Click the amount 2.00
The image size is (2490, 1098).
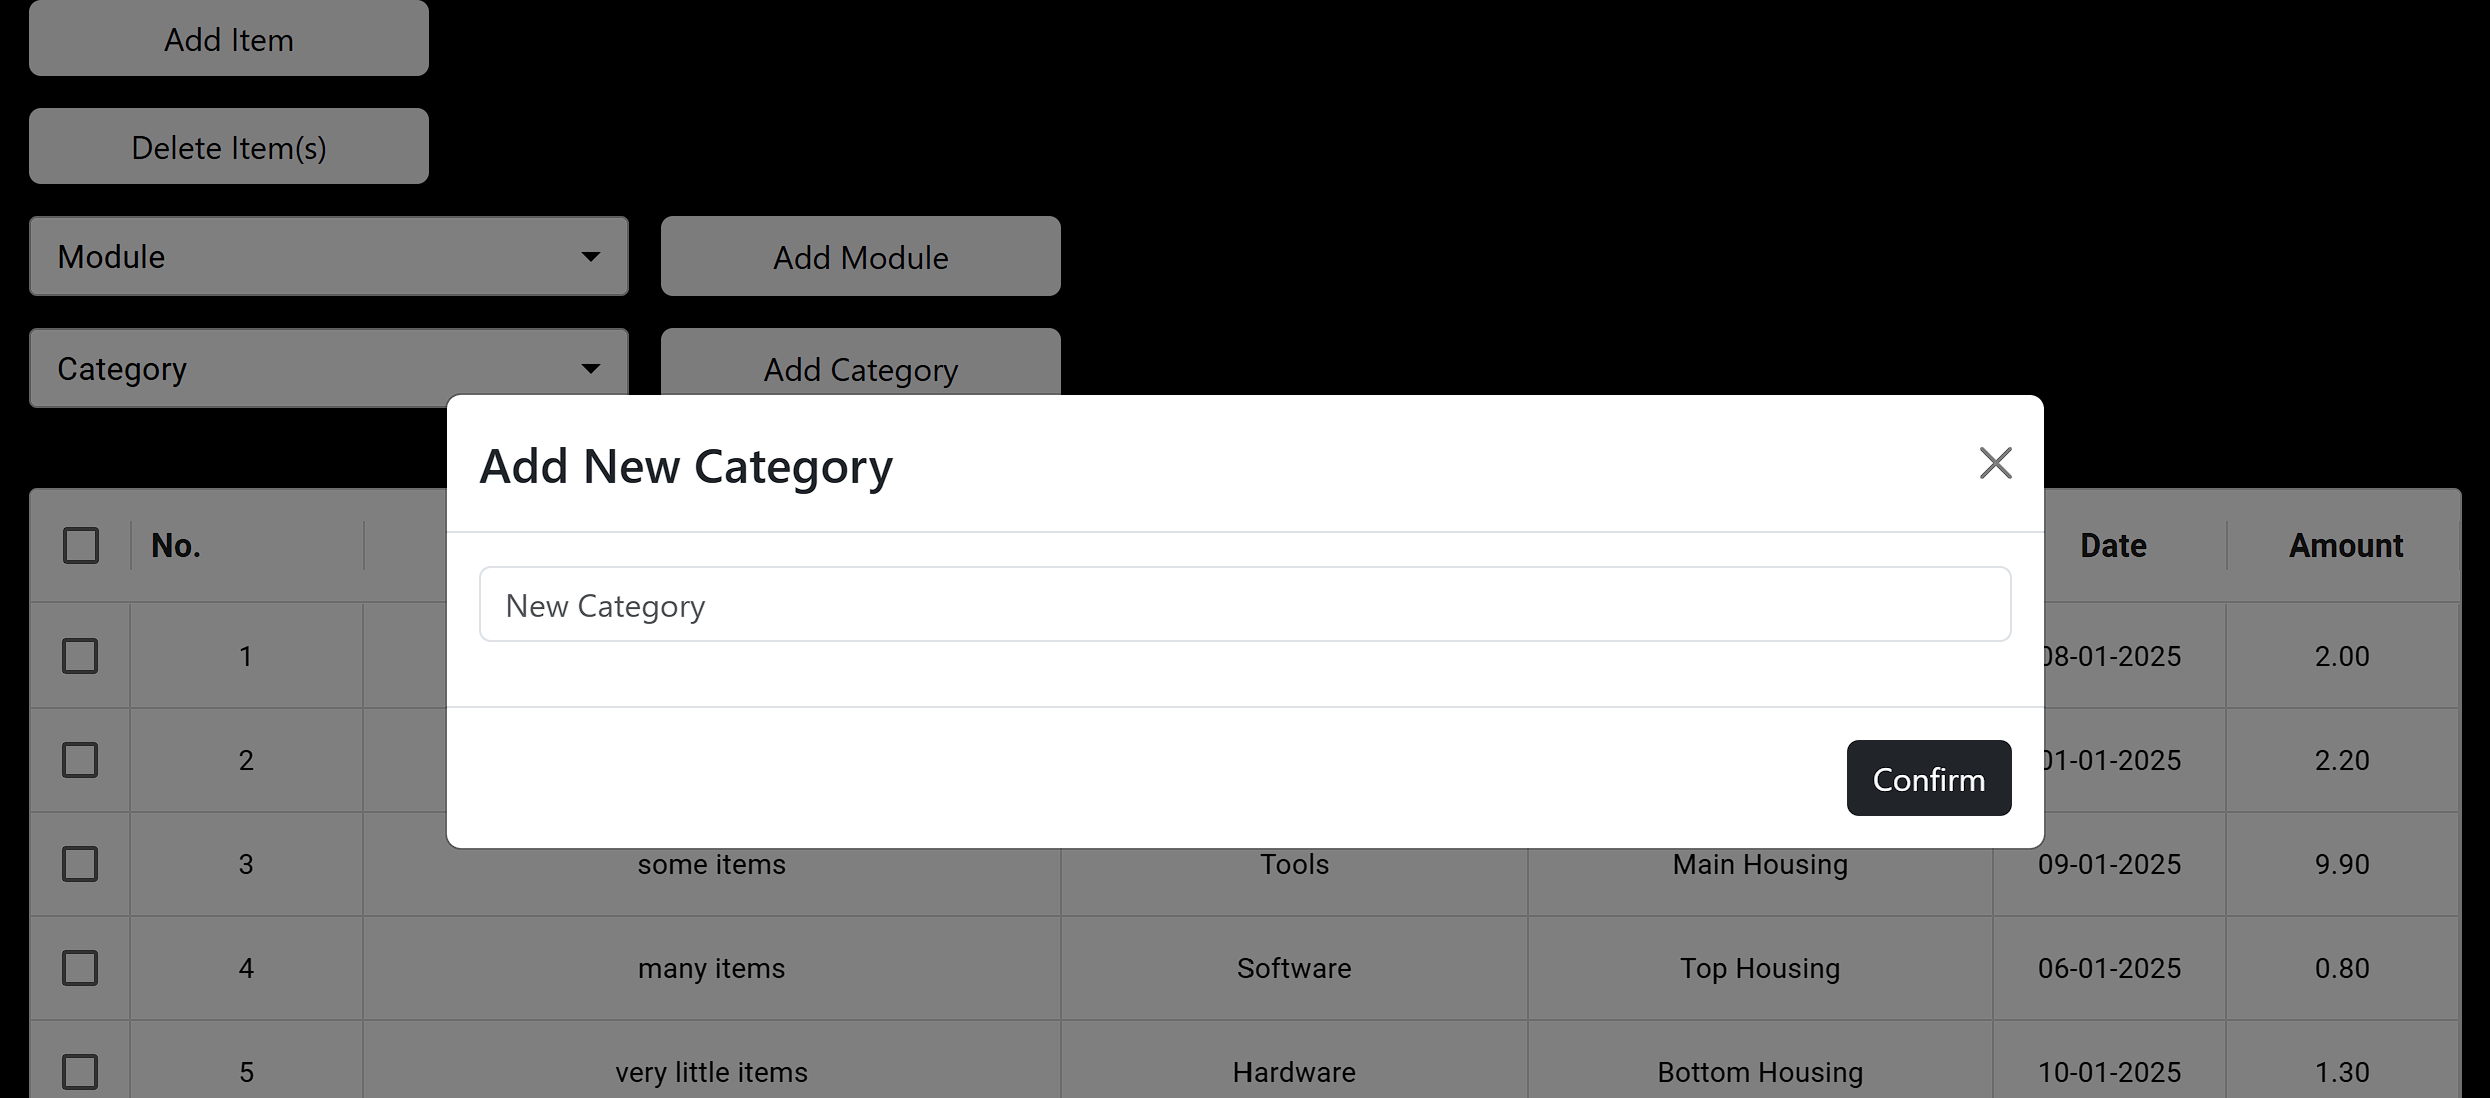tap(2342, 656)
